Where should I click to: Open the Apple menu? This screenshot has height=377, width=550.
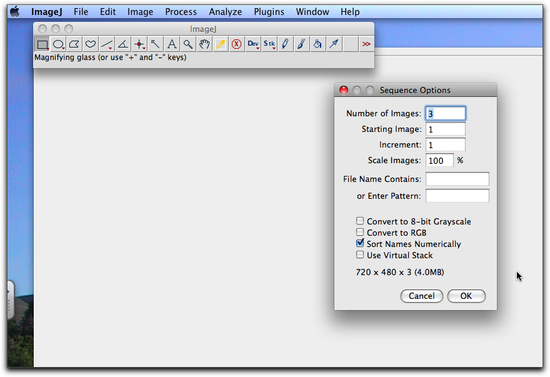tap(15, 12)
